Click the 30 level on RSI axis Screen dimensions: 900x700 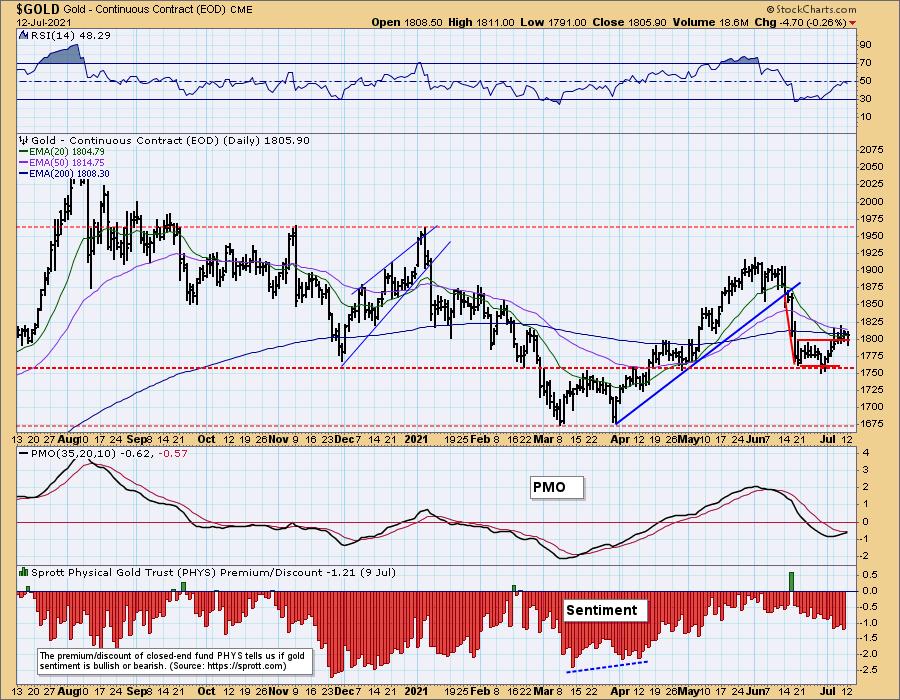pyautogui.click(x=866, y=99)
